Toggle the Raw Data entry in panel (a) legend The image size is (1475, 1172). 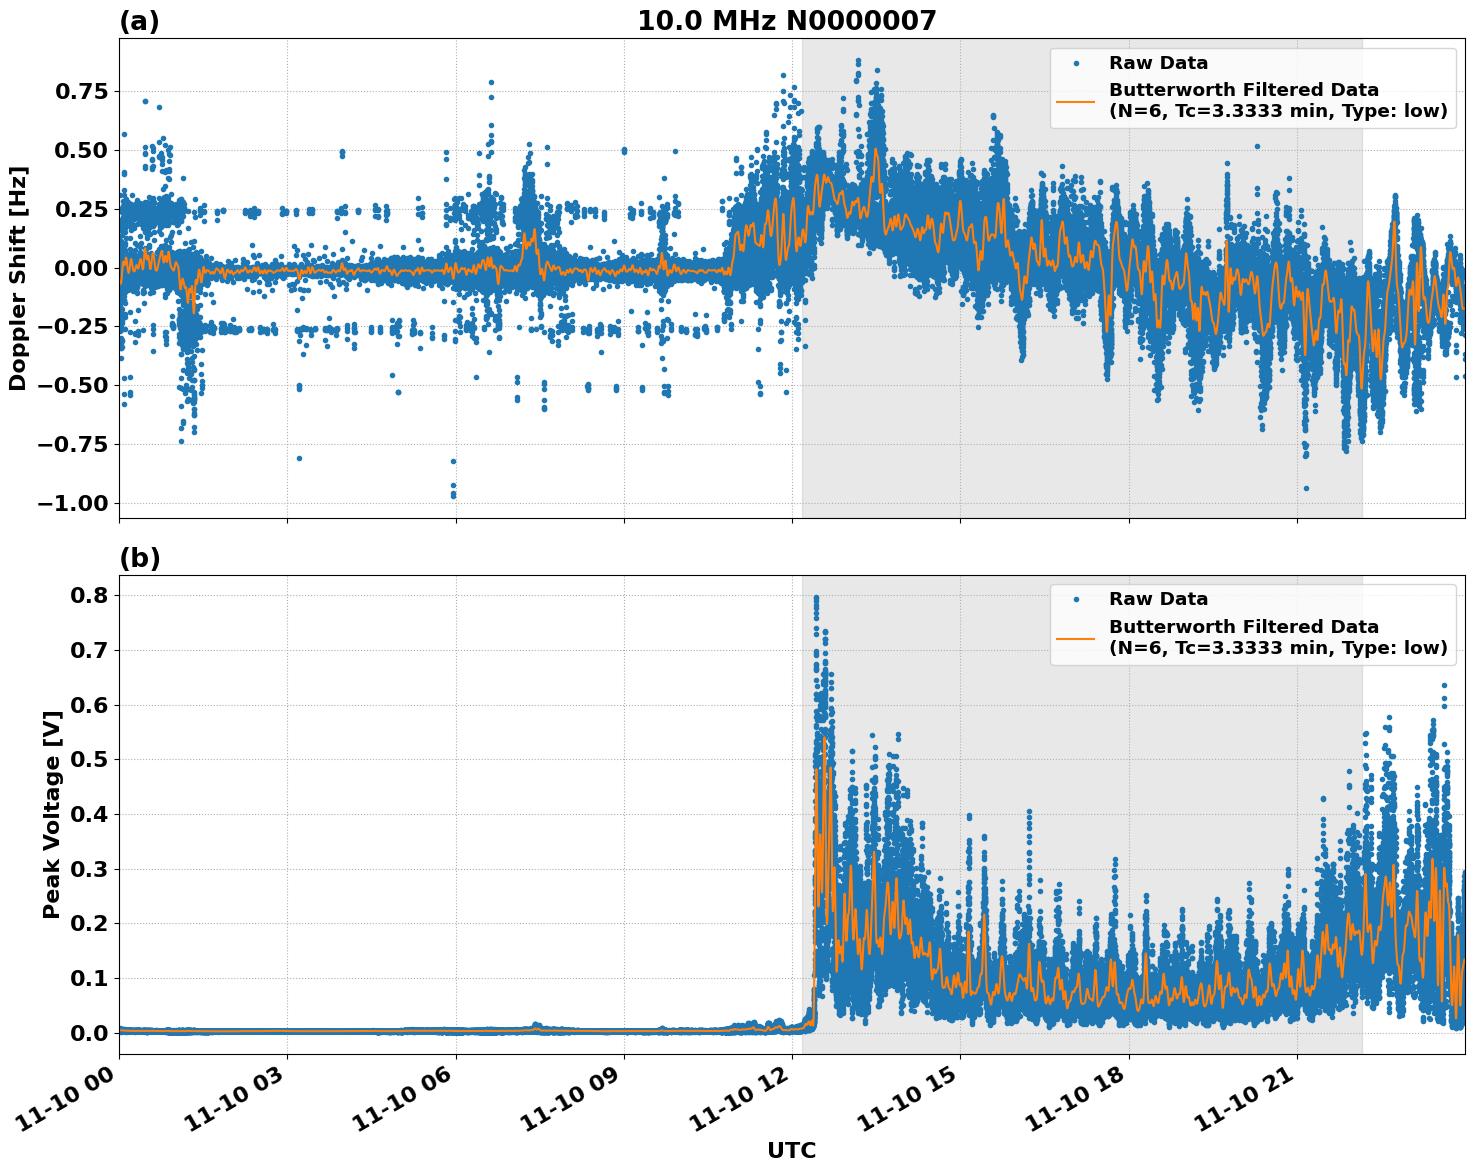1160,60
